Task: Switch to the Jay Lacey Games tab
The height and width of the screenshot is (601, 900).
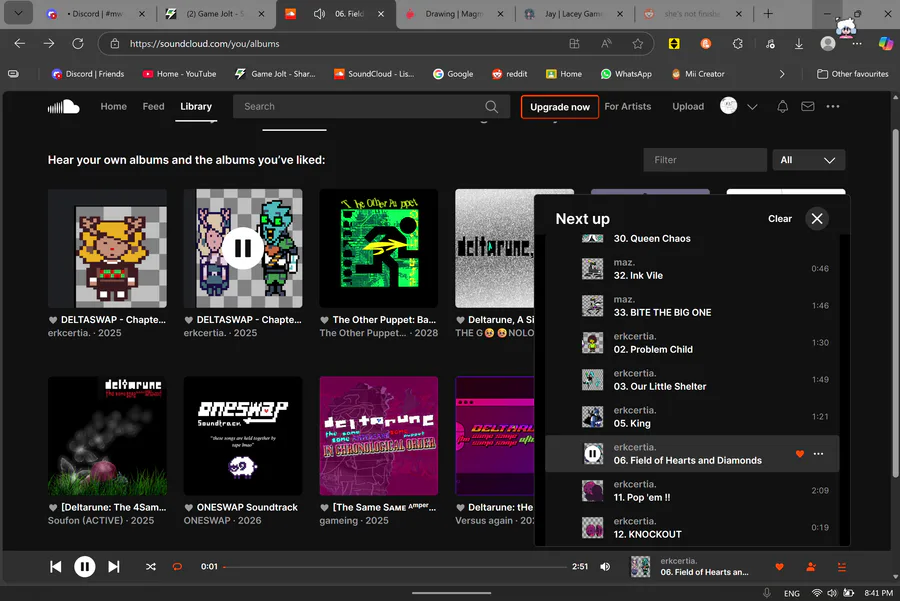Action: 573,14
